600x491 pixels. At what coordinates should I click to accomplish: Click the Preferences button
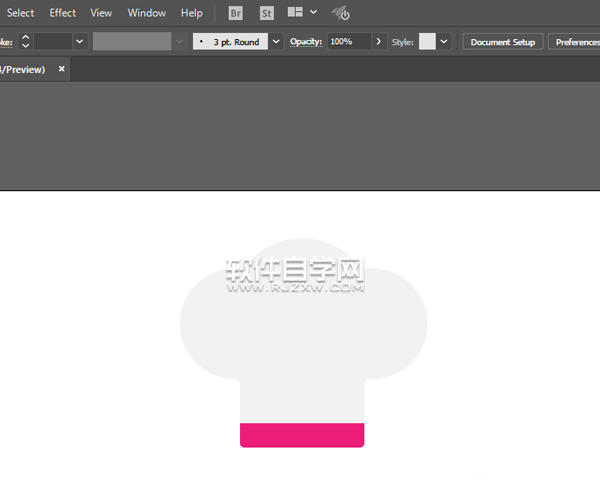tap(575, 42)
